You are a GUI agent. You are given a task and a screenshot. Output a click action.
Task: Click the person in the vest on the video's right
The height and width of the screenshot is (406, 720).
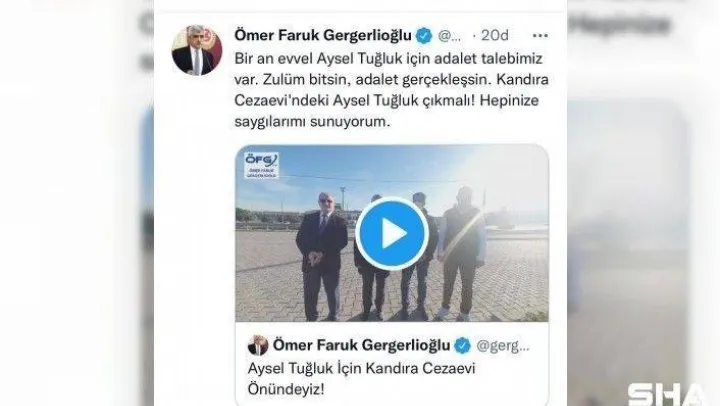coord(461,253)
